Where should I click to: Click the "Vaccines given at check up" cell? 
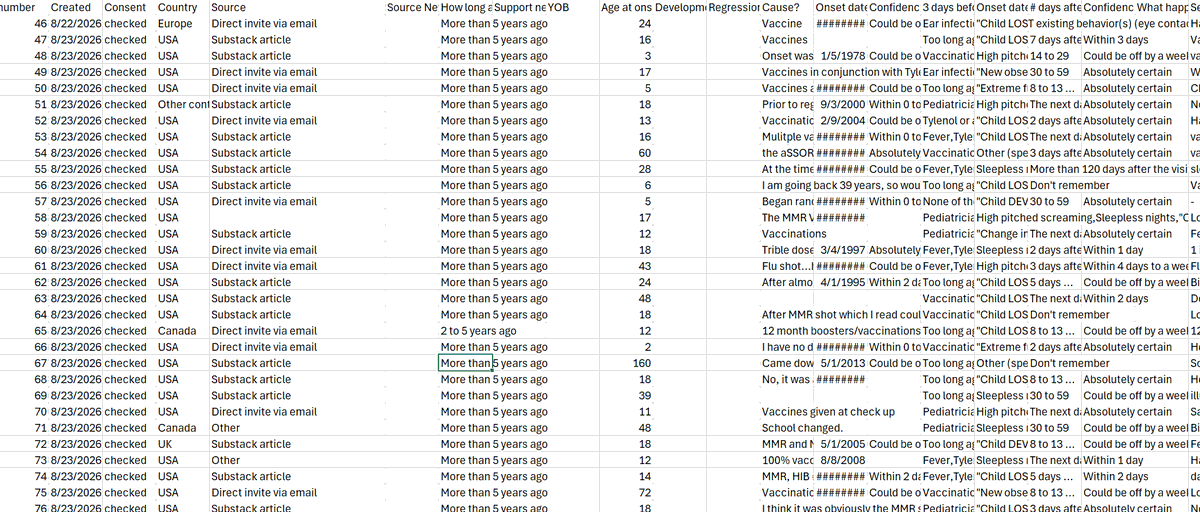click(828, 412)
